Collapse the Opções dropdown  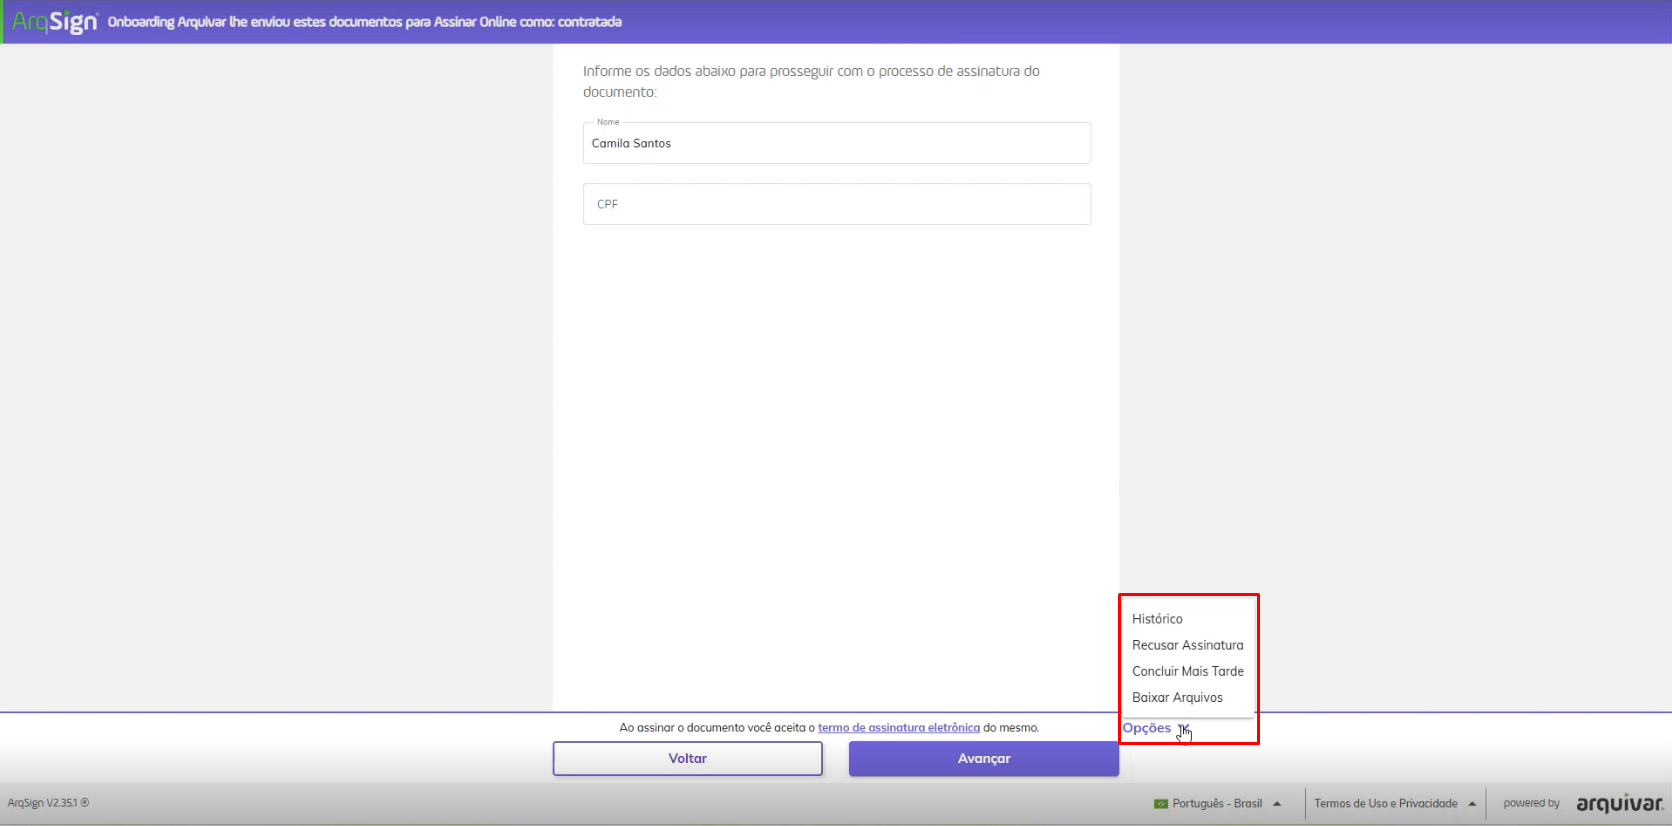click(x=1156, y=728)
